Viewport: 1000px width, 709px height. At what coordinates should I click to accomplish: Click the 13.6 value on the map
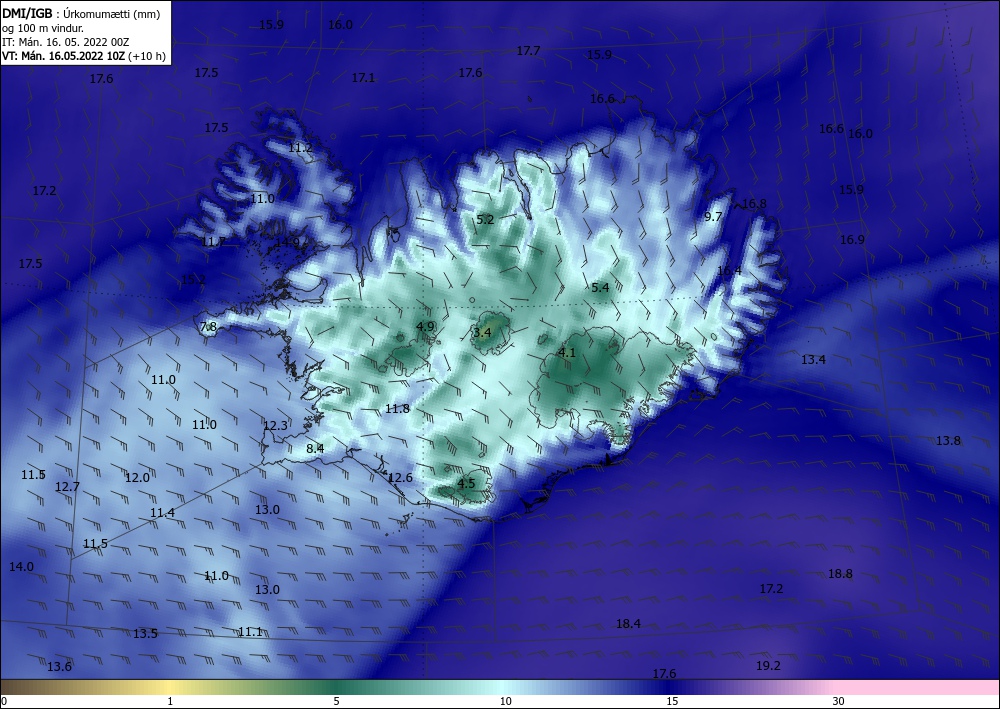59,667
